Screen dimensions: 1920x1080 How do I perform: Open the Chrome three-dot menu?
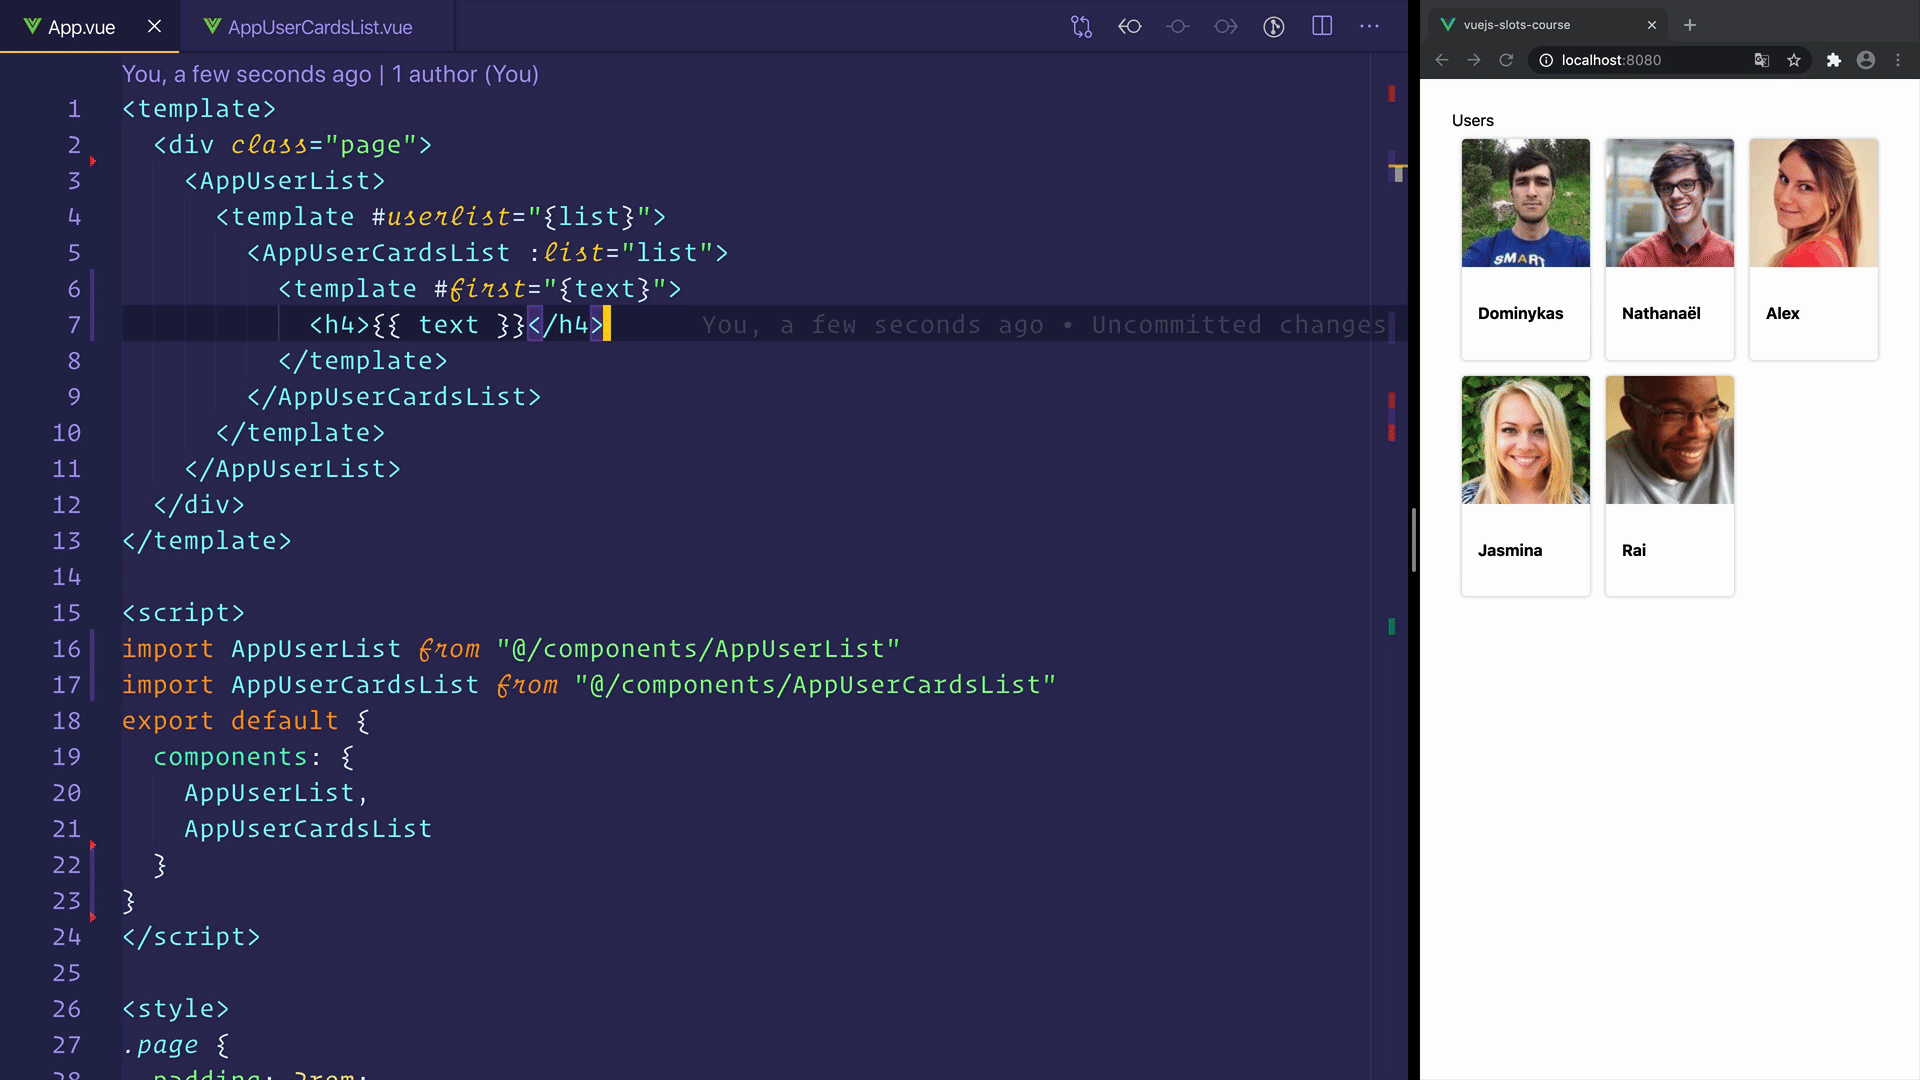[1898, 60]
